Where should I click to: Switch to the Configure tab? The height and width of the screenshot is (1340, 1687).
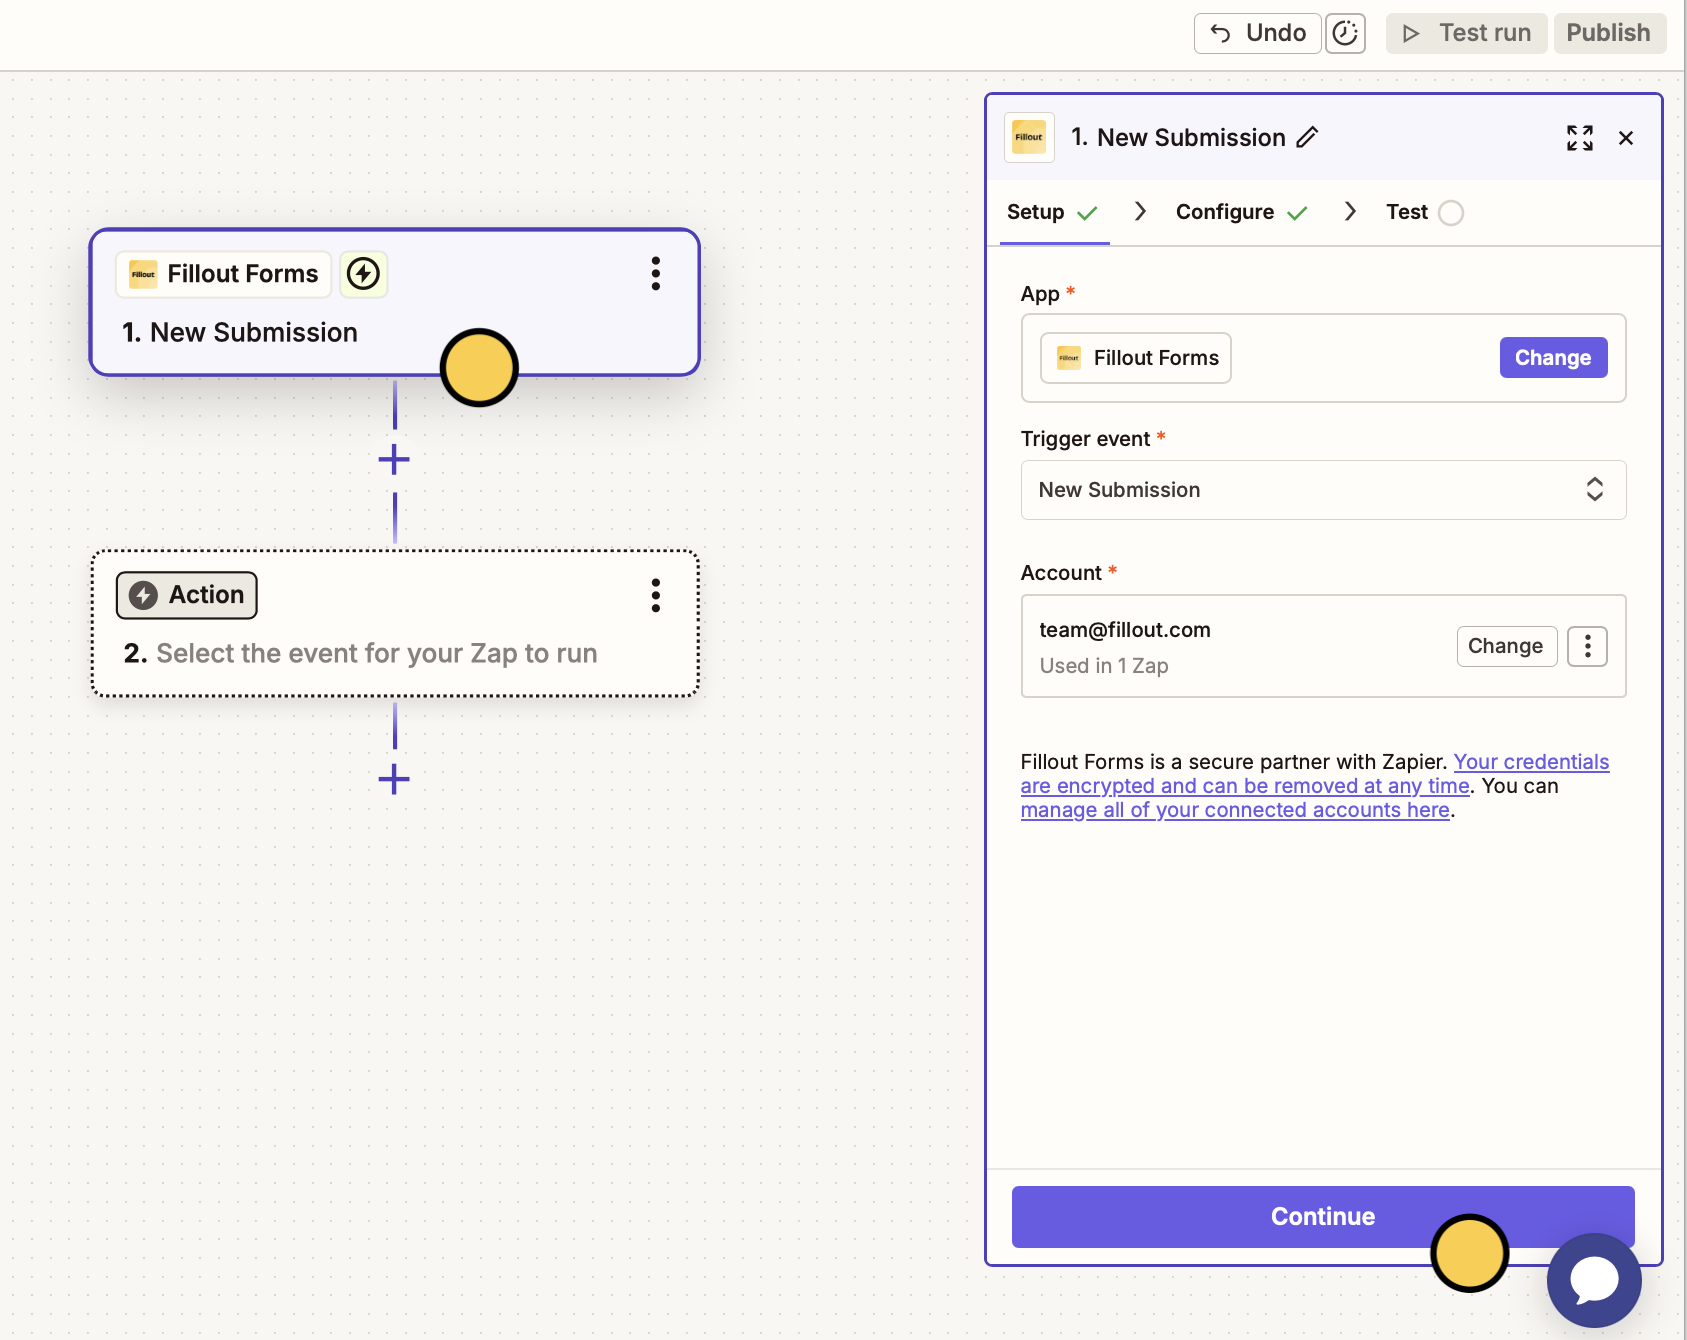coord(1242,212)
